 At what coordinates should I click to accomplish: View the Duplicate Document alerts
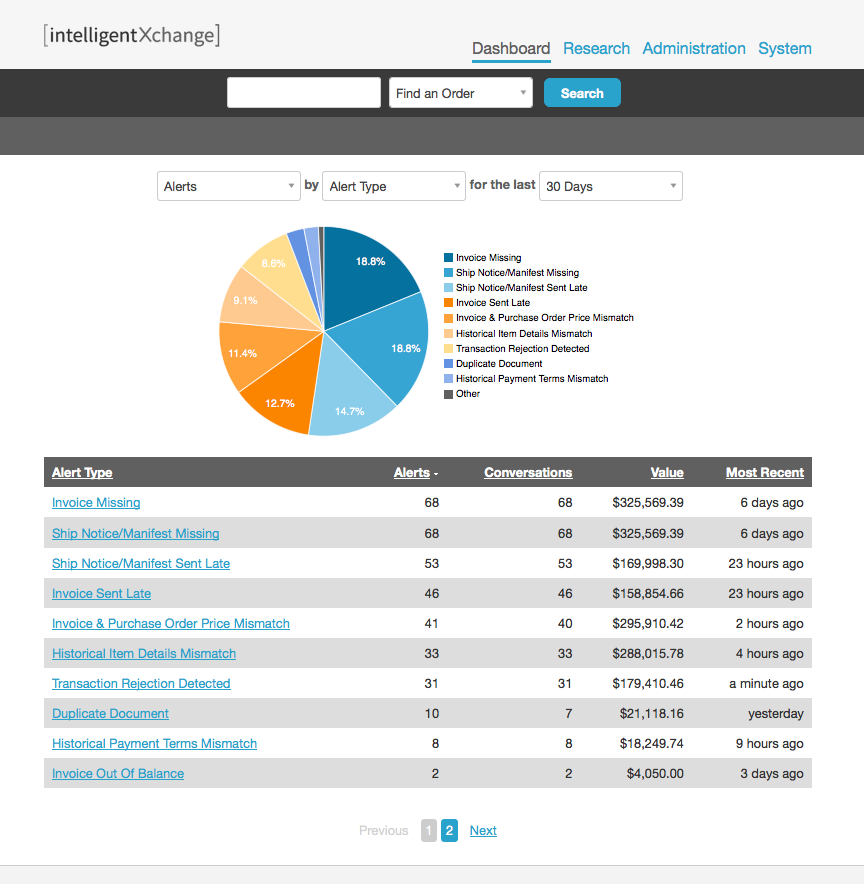(x=110, y=713)
